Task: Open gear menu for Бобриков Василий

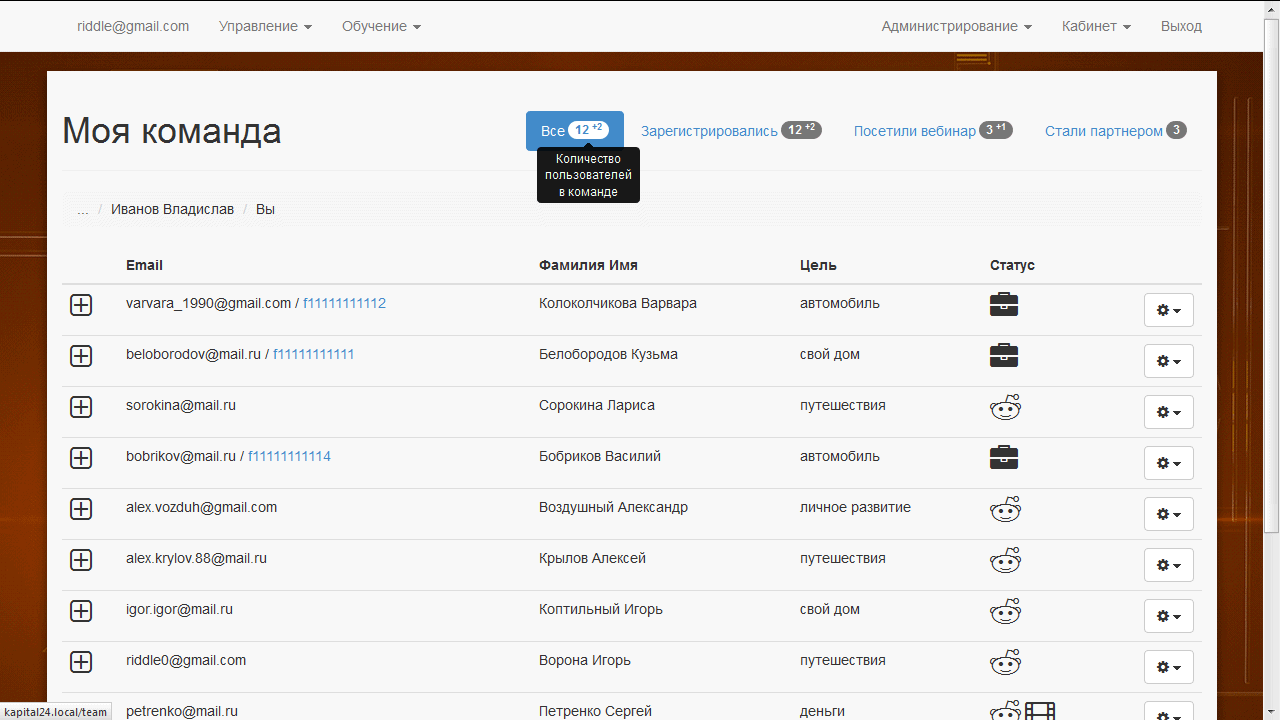Action: coord(1168,463)
